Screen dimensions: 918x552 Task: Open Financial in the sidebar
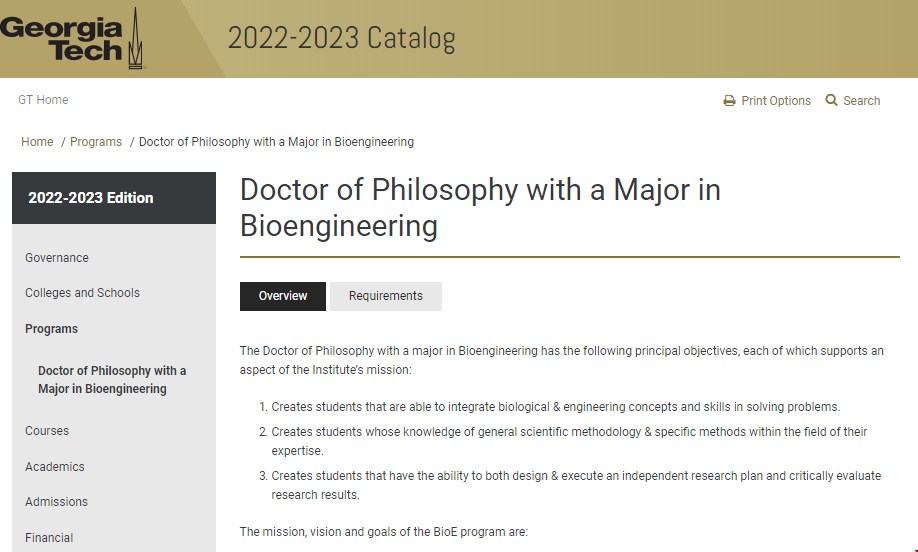(x=49, y=538)
